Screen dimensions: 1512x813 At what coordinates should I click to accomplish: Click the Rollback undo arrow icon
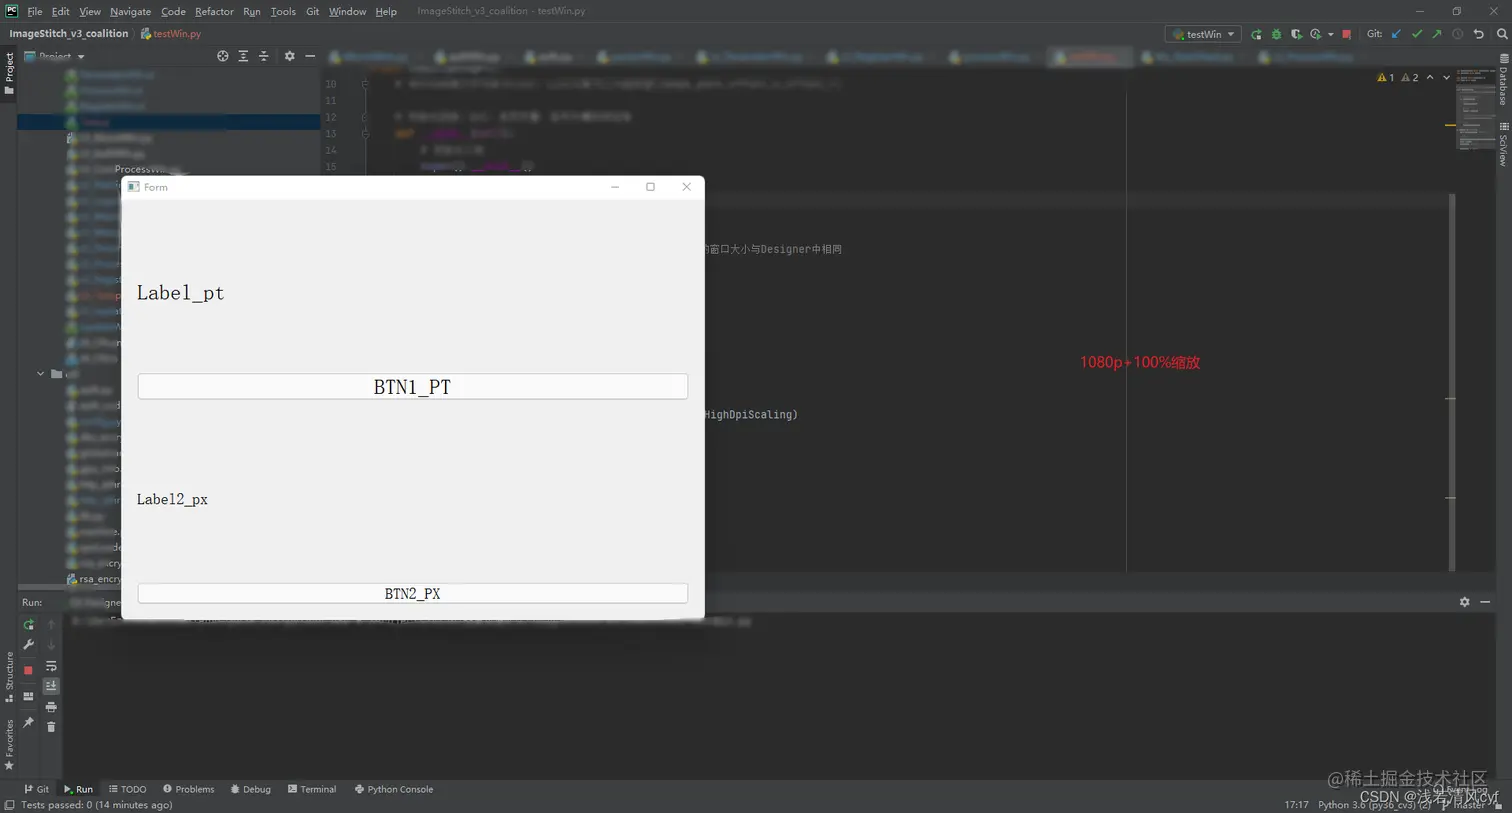coord(1478,34)
